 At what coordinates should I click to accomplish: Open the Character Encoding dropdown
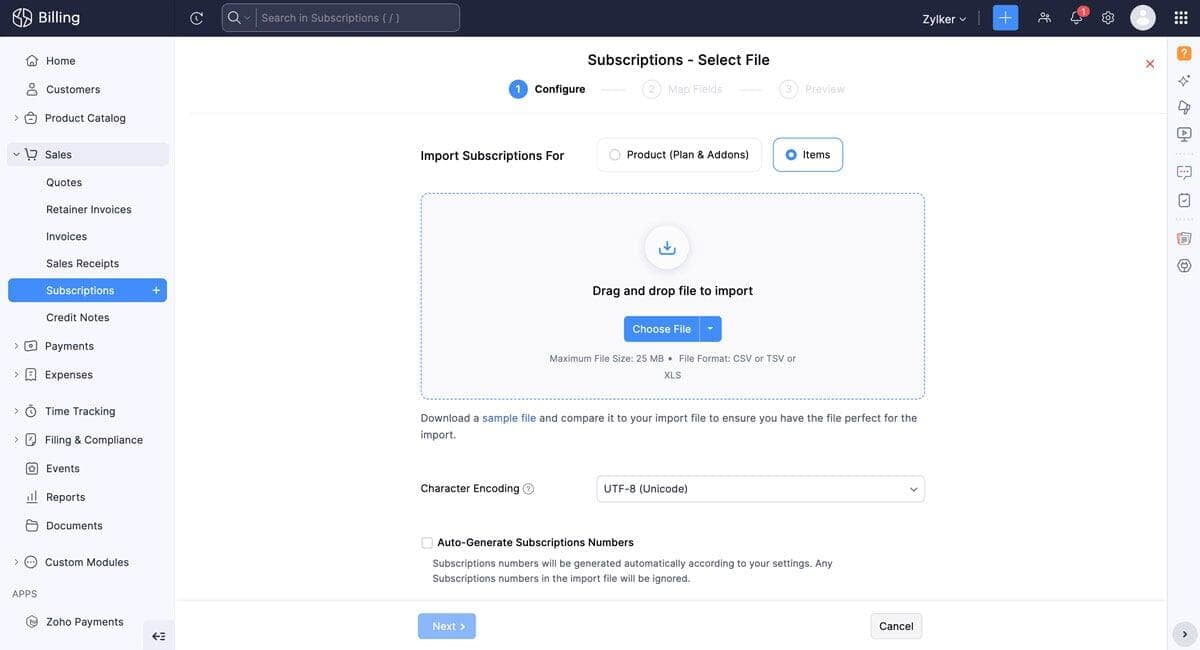pyautogui.click(x=760, y=489)
